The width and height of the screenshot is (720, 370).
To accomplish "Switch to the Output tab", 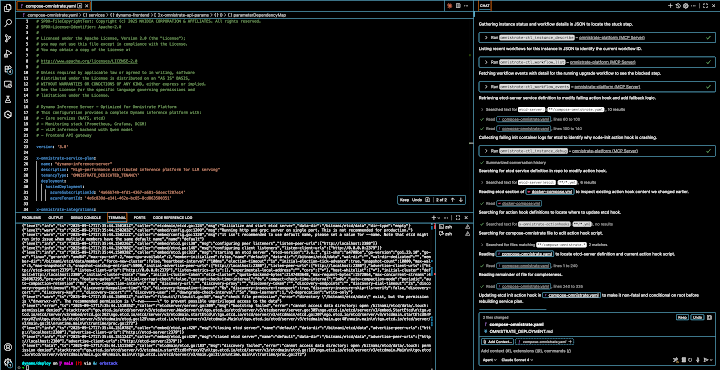I will pyautogui.click(x=56, y=217).
